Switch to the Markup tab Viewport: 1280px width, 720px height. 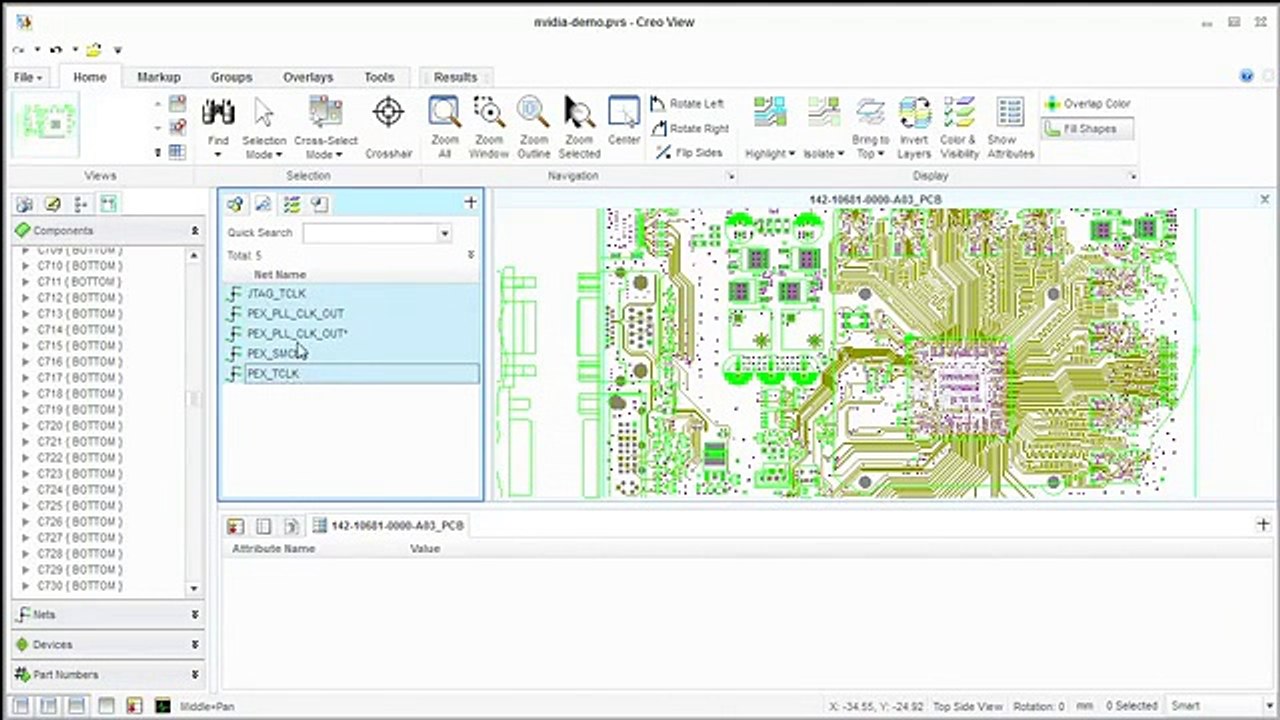(158, 77)
